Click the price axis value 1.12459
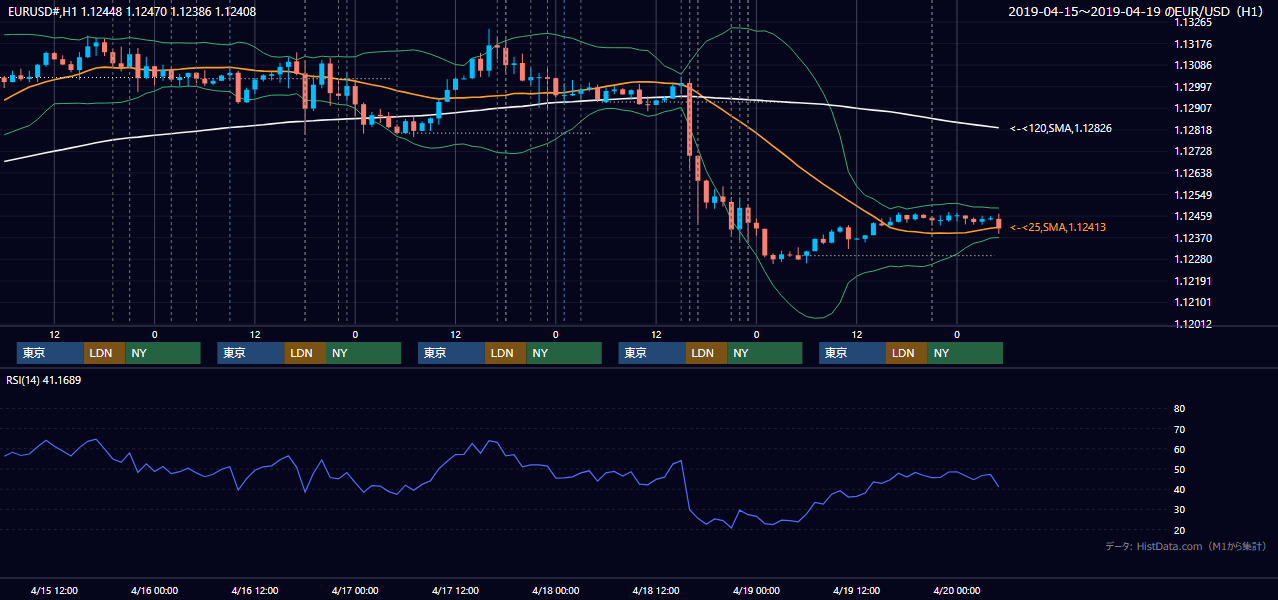This screenshot has height=600, width=1278. pyautogui.click(x=1193, y=217)
